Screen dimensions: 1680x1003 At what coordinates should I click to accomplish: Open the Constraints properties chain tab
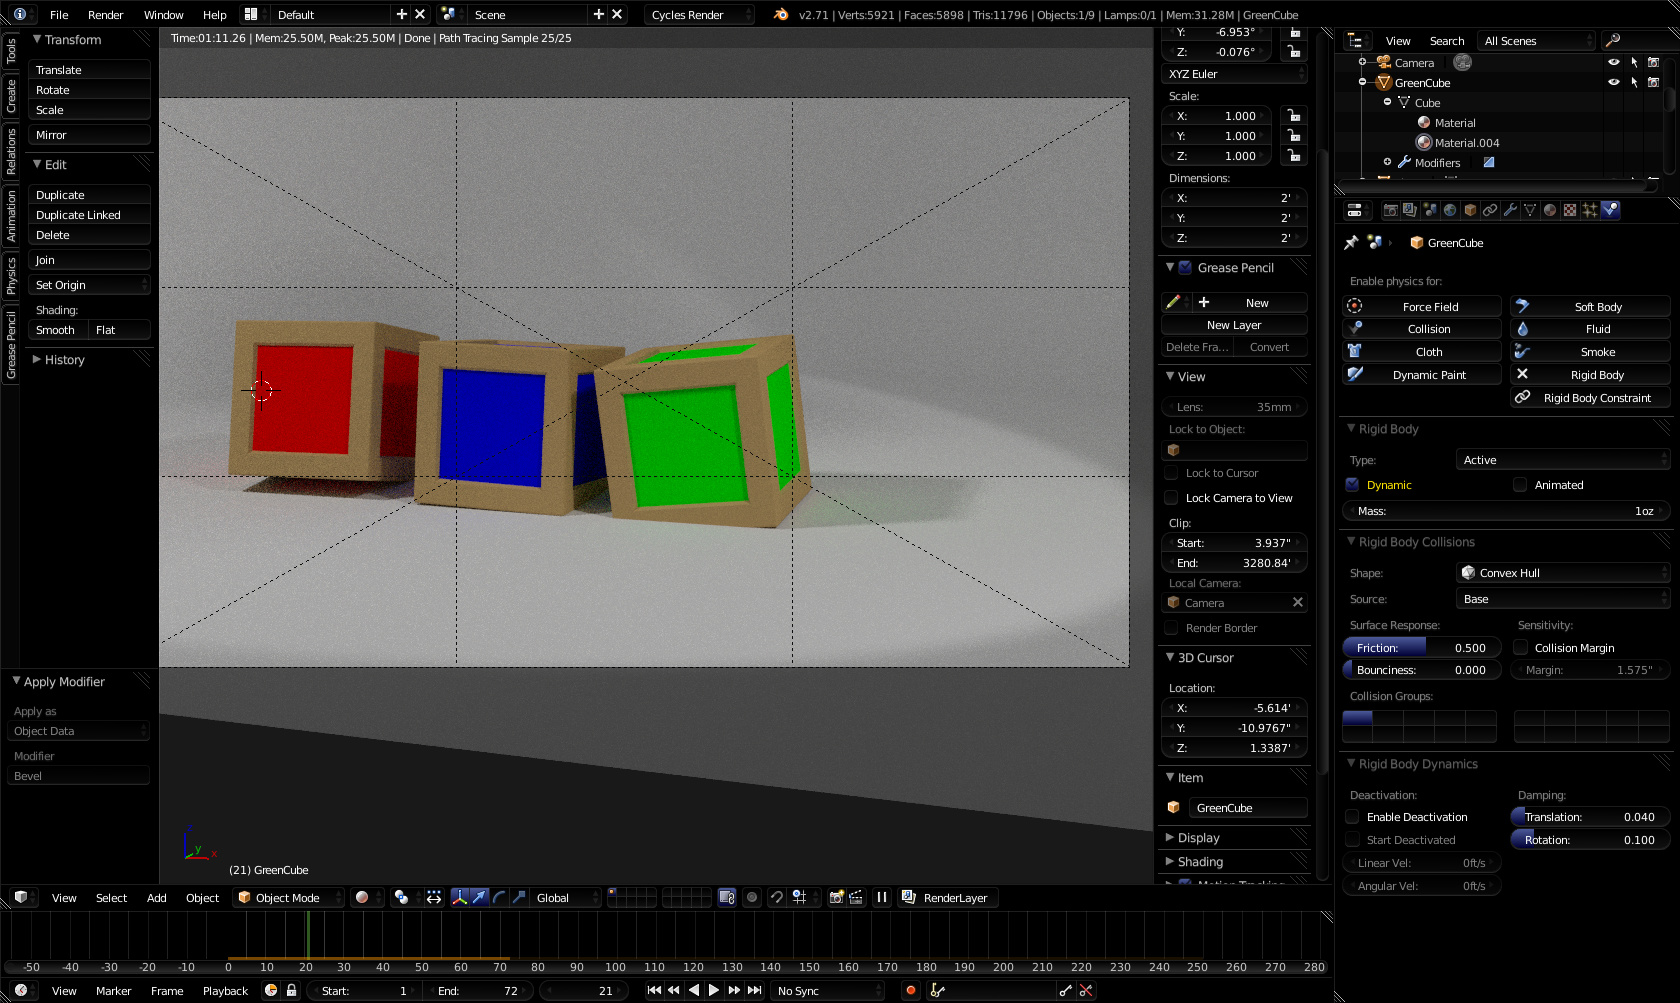pos(1490,210)
